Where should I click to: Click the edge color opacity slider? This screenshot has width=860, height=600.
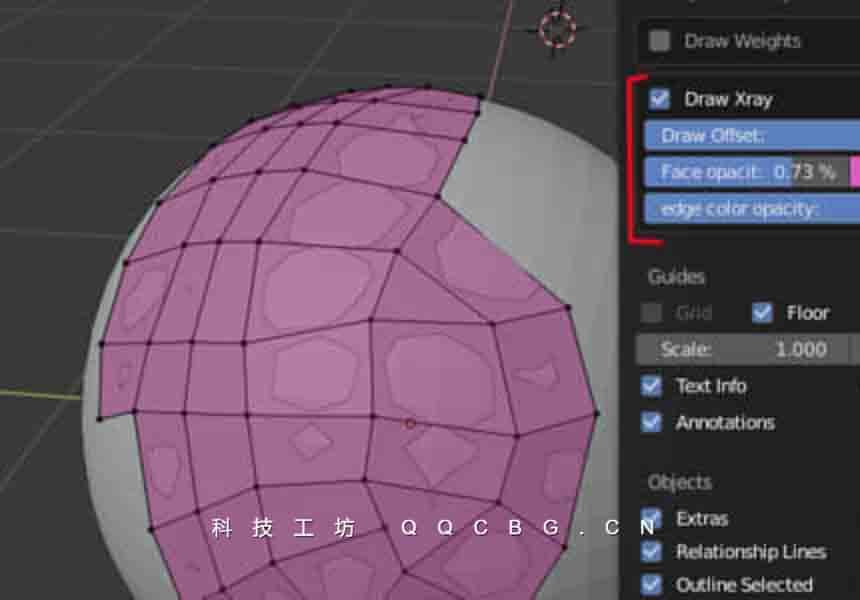pyautogui.click(x=750, y=208)
